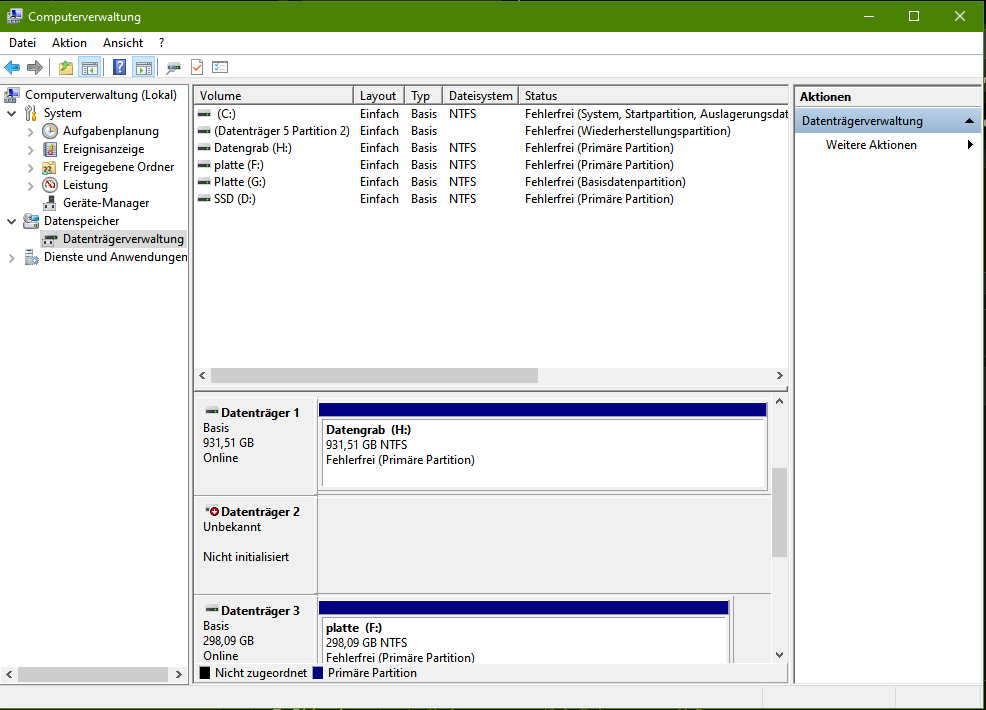Click Weitere Aktionen in the actions pane

(x=871, y=145)
